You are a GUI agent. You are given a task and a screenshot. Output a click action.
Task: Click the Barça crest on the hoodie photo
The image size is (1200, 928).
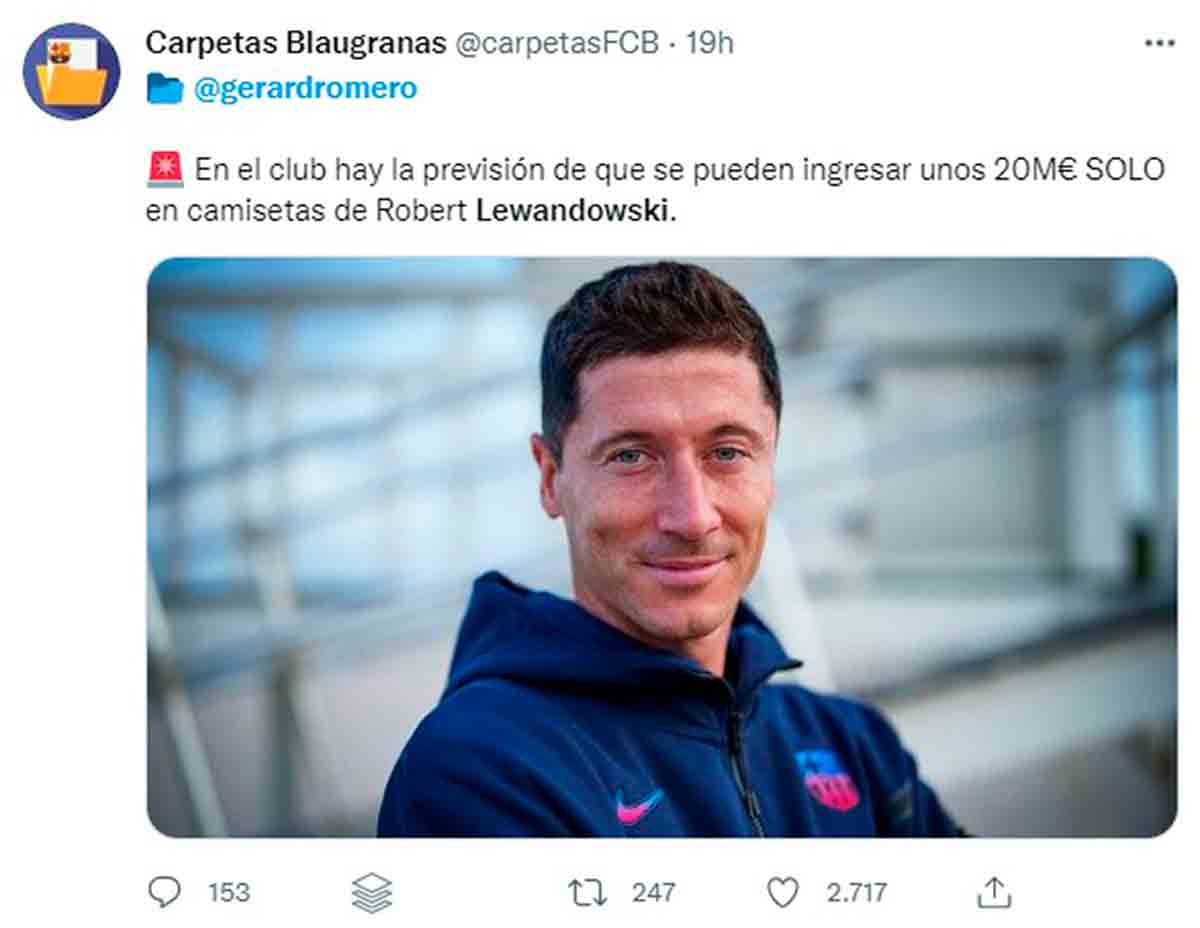pyautogui.click(x=827, y=779)
